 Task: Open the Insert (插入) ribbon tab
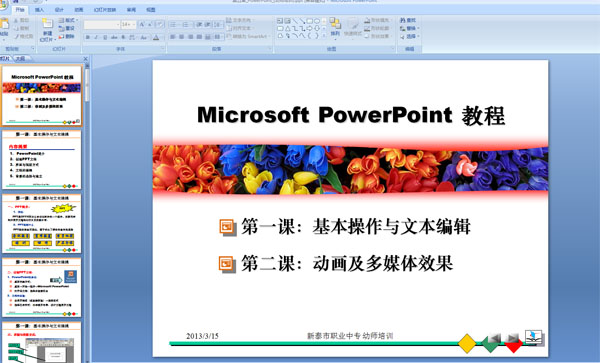point(39,10)
